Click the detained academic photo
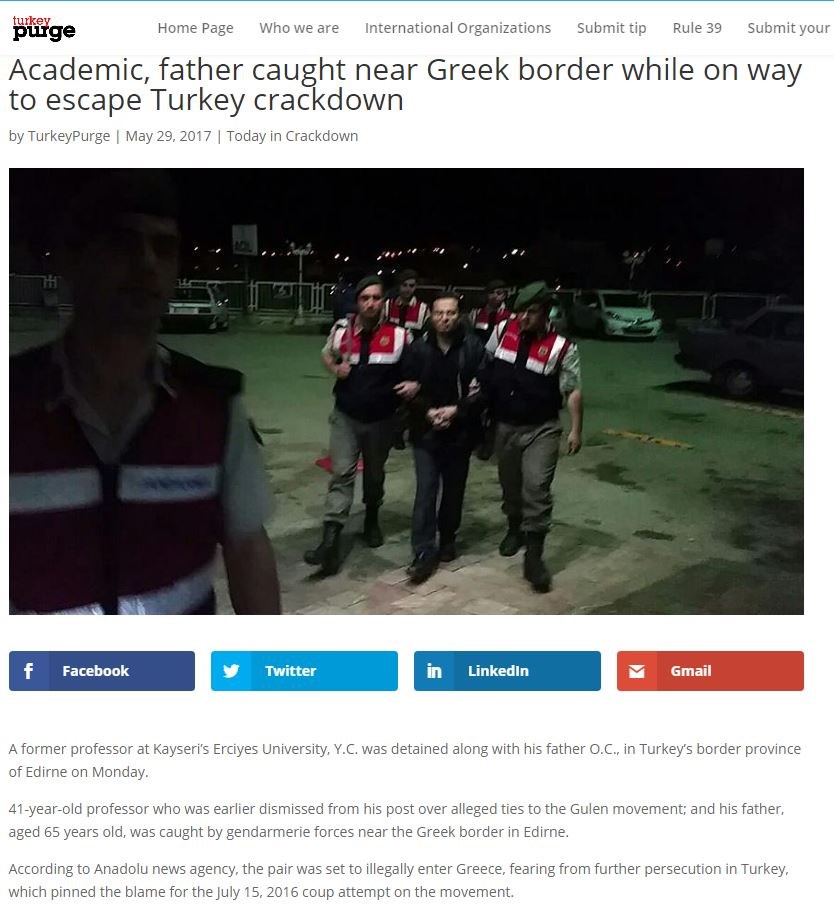The width and height of the screenshot is (834, 907). pos(406,391)
